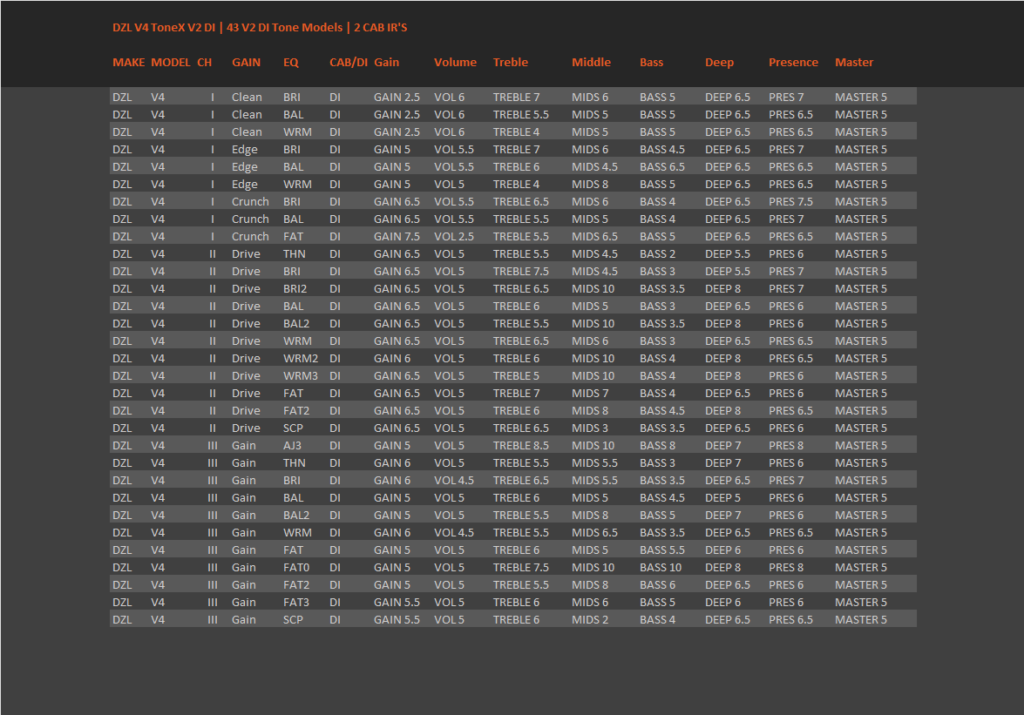This screenshot has width=1024, height=715.
Task: Click VOL 2.5 in Crunch FAT row
Action: [454, 236]
